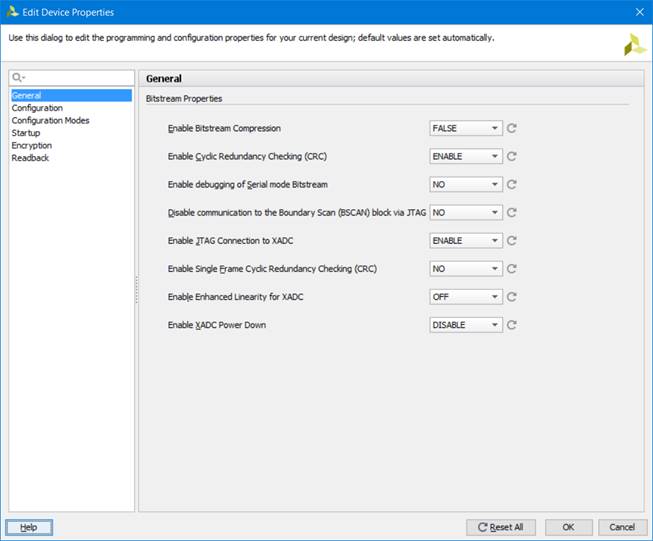Image resolution: width=653 pixels, height=541 pixels.
Task: Confirm changes with OK button
Action: pyautogui.click(x=568, y=527)
